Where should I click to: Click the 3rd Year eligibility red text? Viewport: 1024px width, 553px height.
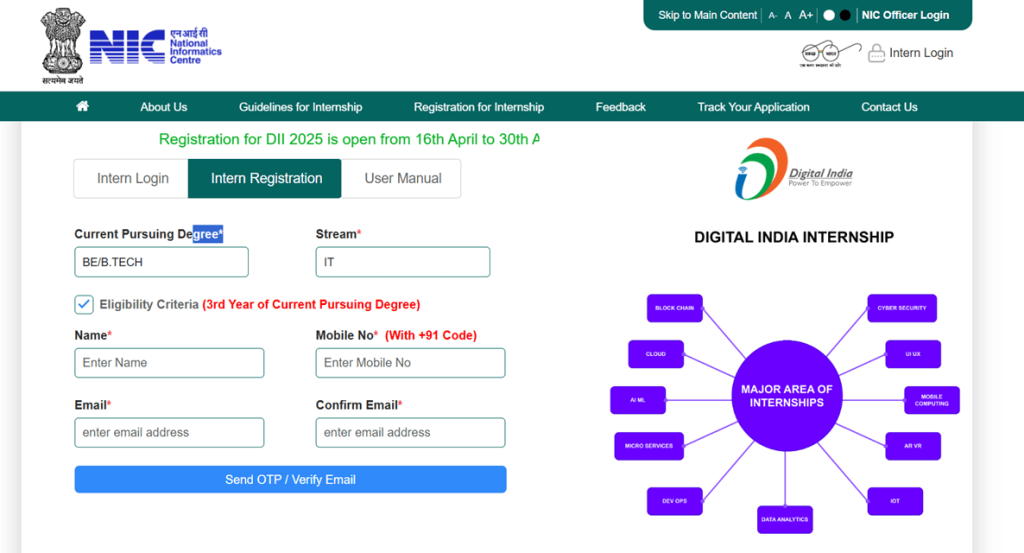point(311,304)
